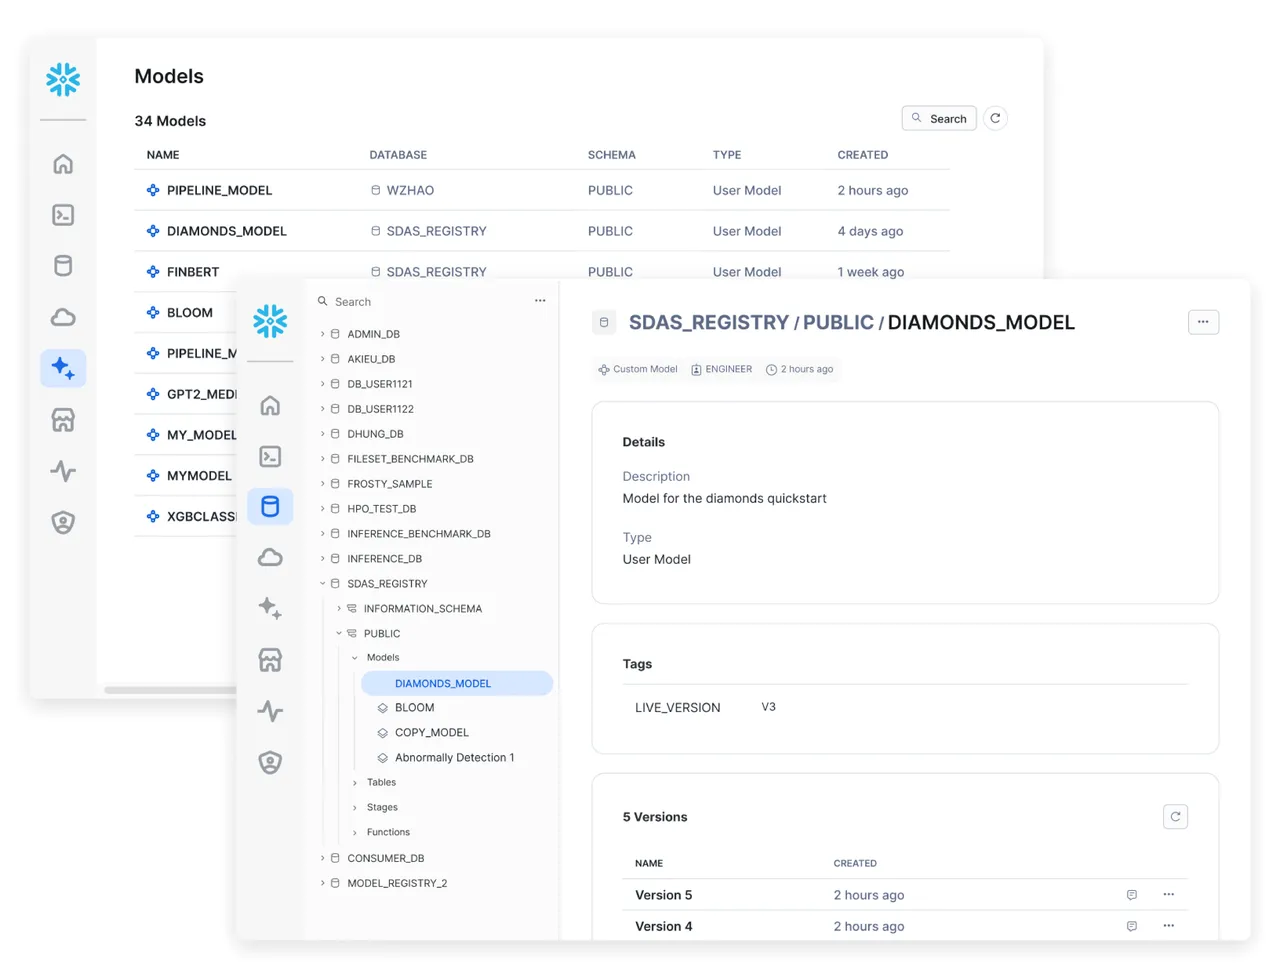Viewport: 1280px width, 978px height.
Task: Select DIAMONDS_MODEL in object tree
Action: click(457, 683)
